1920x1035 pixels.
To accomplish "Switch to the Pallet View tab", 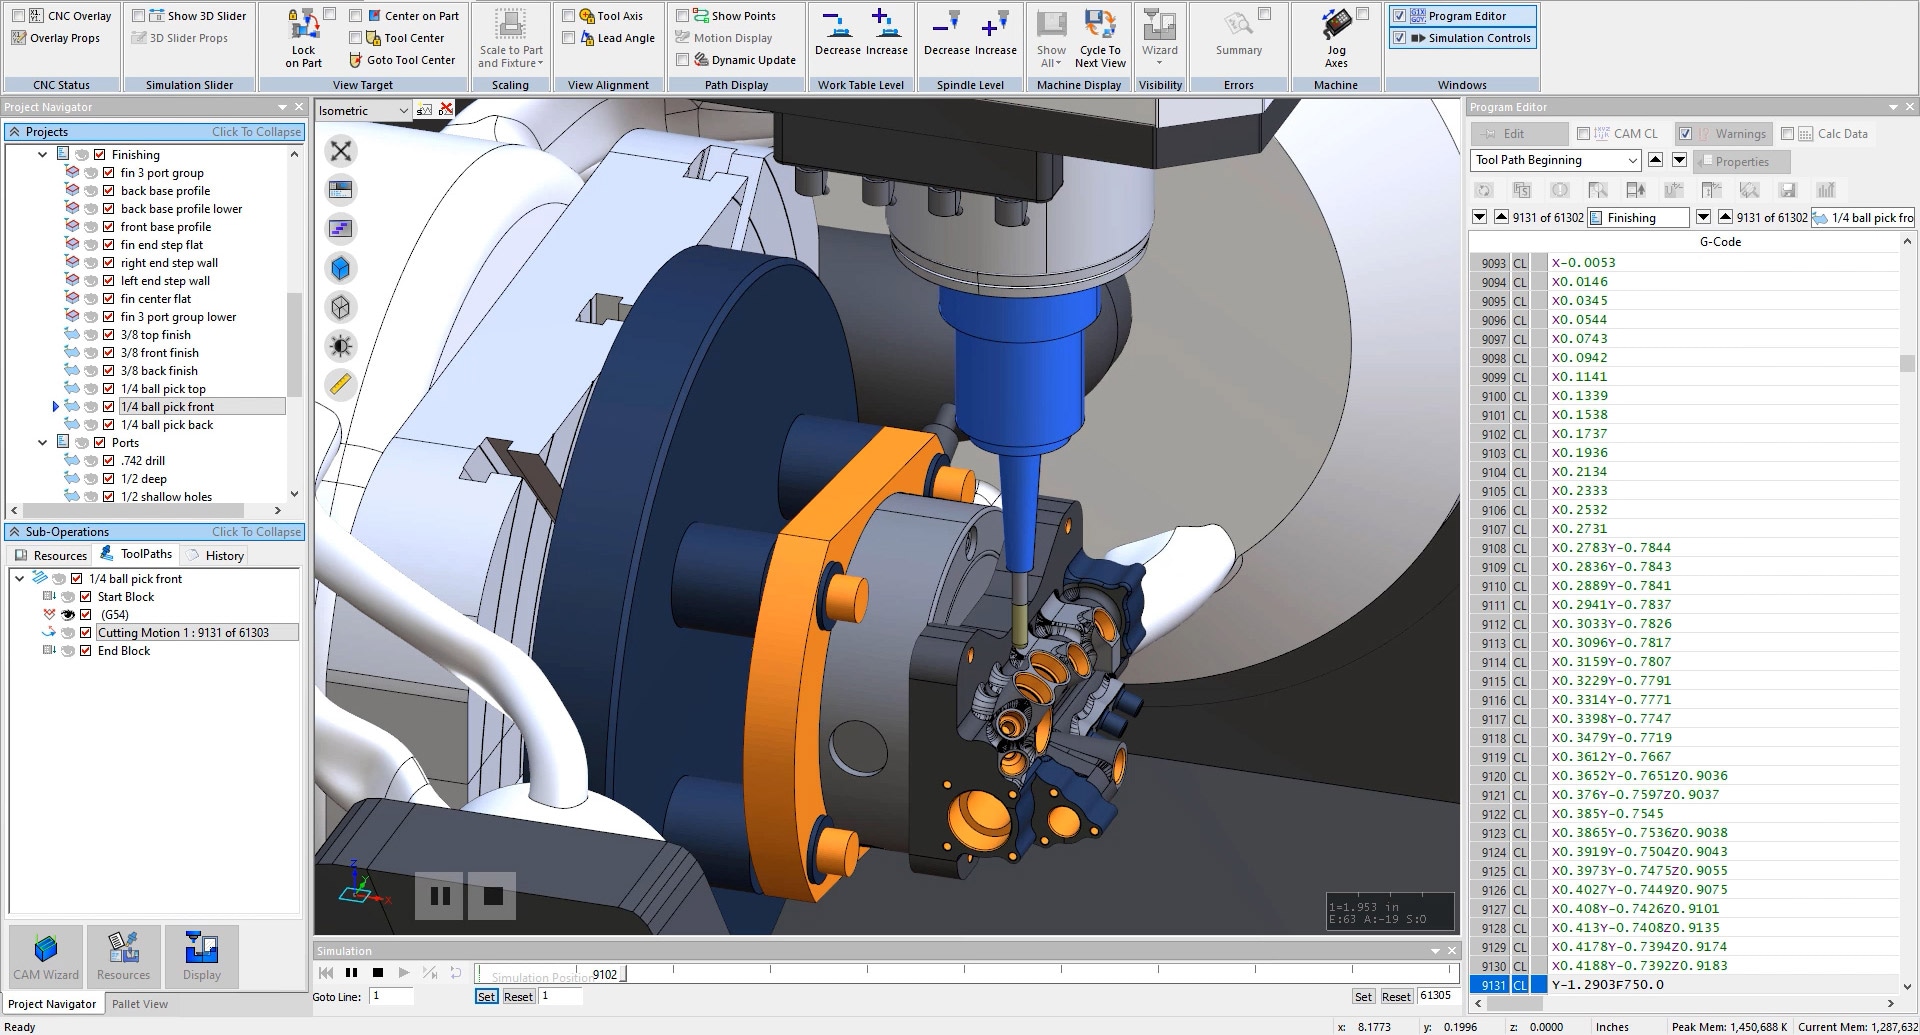I will [140, 1004].
